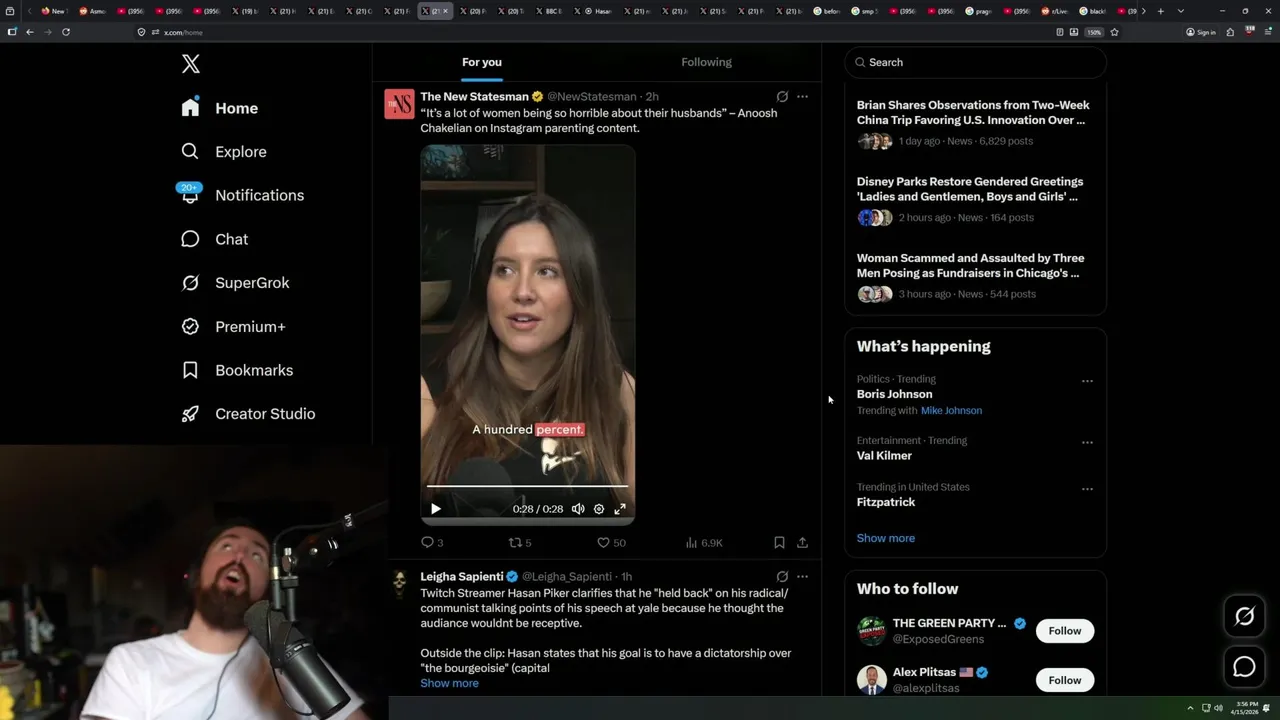This screenshot has height=720, width=1280.
Task: Switch to the For you tab
Action: [x=482, y=62]
